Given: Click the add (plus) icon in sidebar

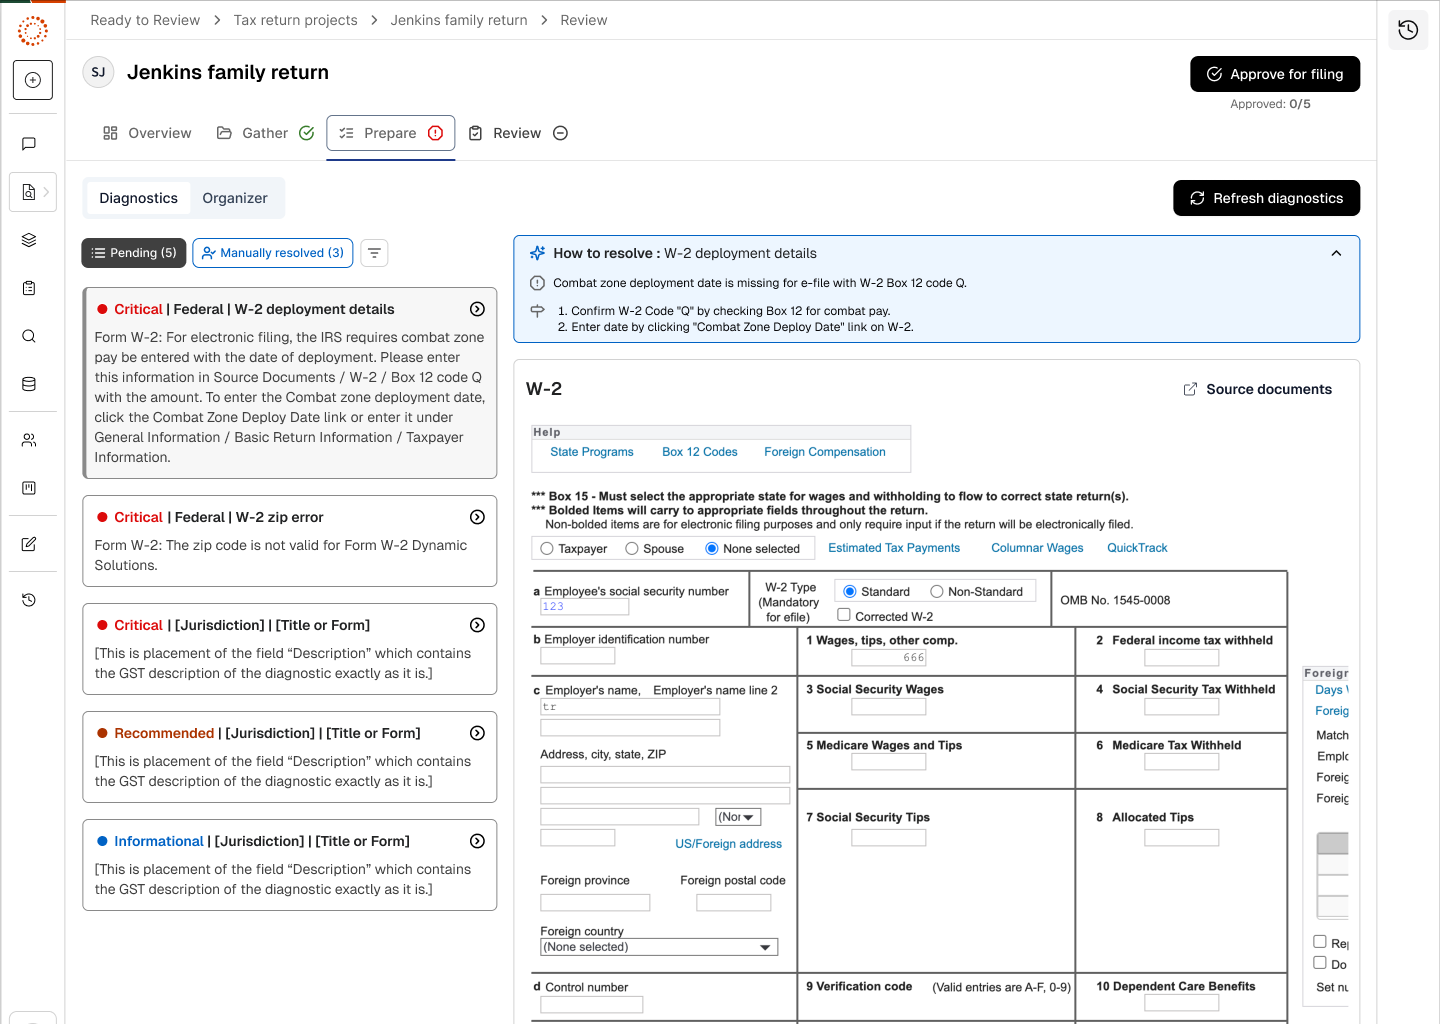Looking at the screenshot, I should [x=33, y=80].
